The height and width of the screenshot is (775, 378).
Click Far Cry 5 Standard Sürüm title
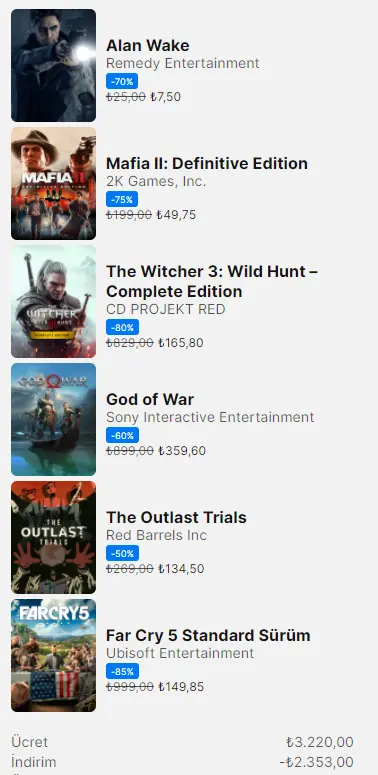tap(209, 635)
